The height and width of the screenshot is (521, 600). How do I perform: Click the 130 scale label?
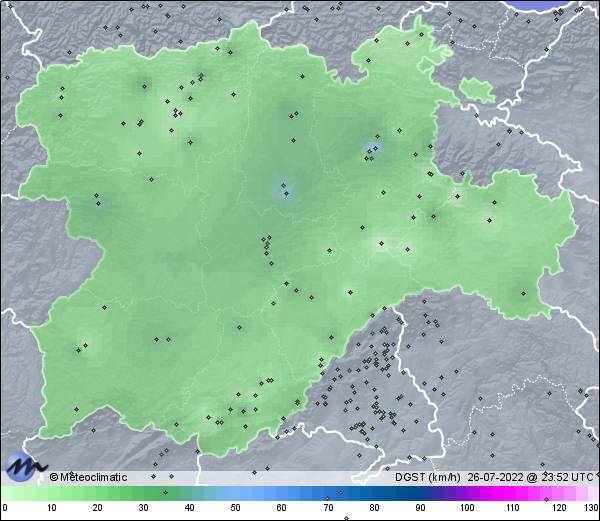[592, 507]
